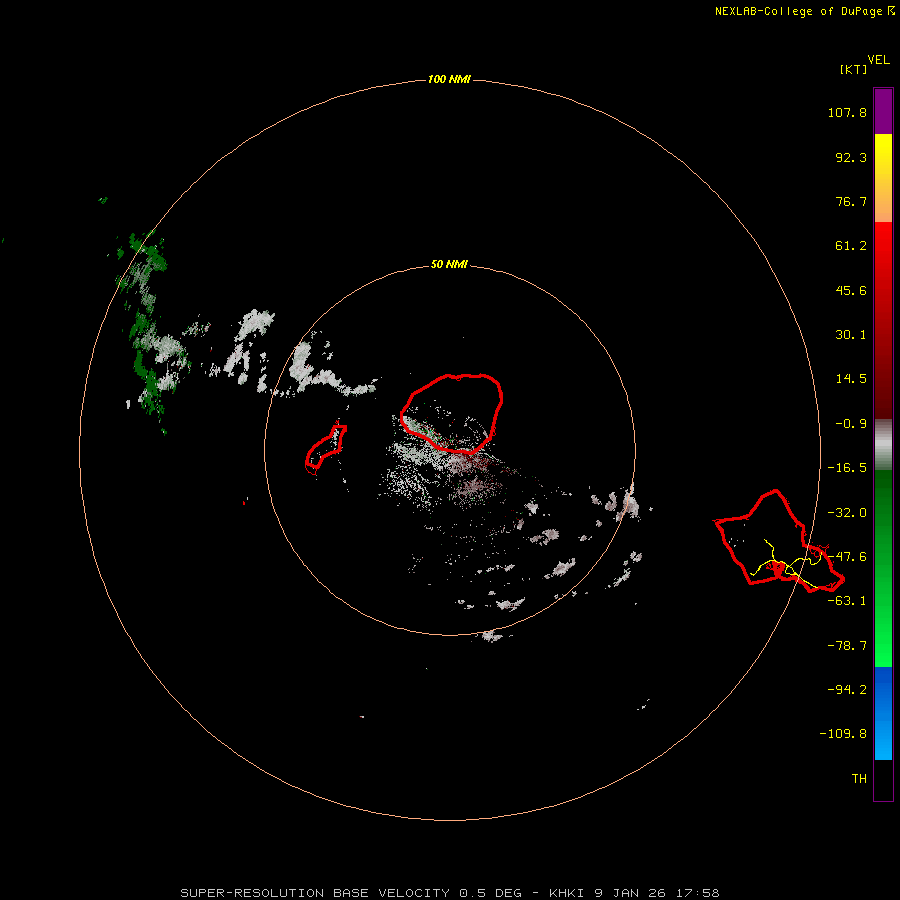Image resolution: width=900 pixels, height=900 pixels.
Task: Click the [KT] units label
Action: coord(853,69)
